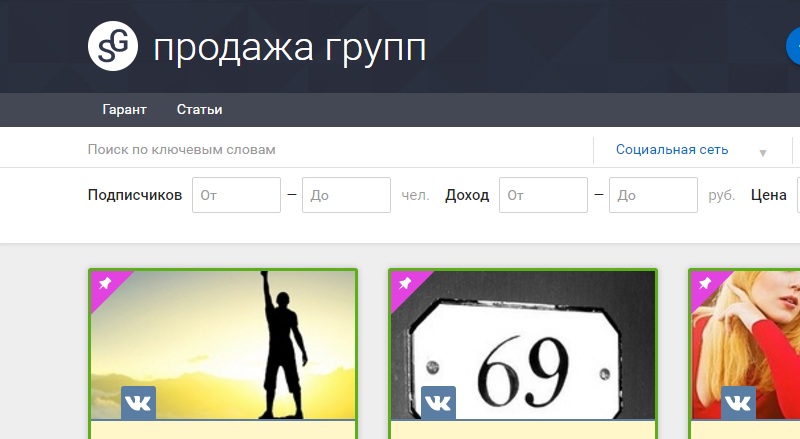Open the blonde woman group thumbnail

[745, 345]
